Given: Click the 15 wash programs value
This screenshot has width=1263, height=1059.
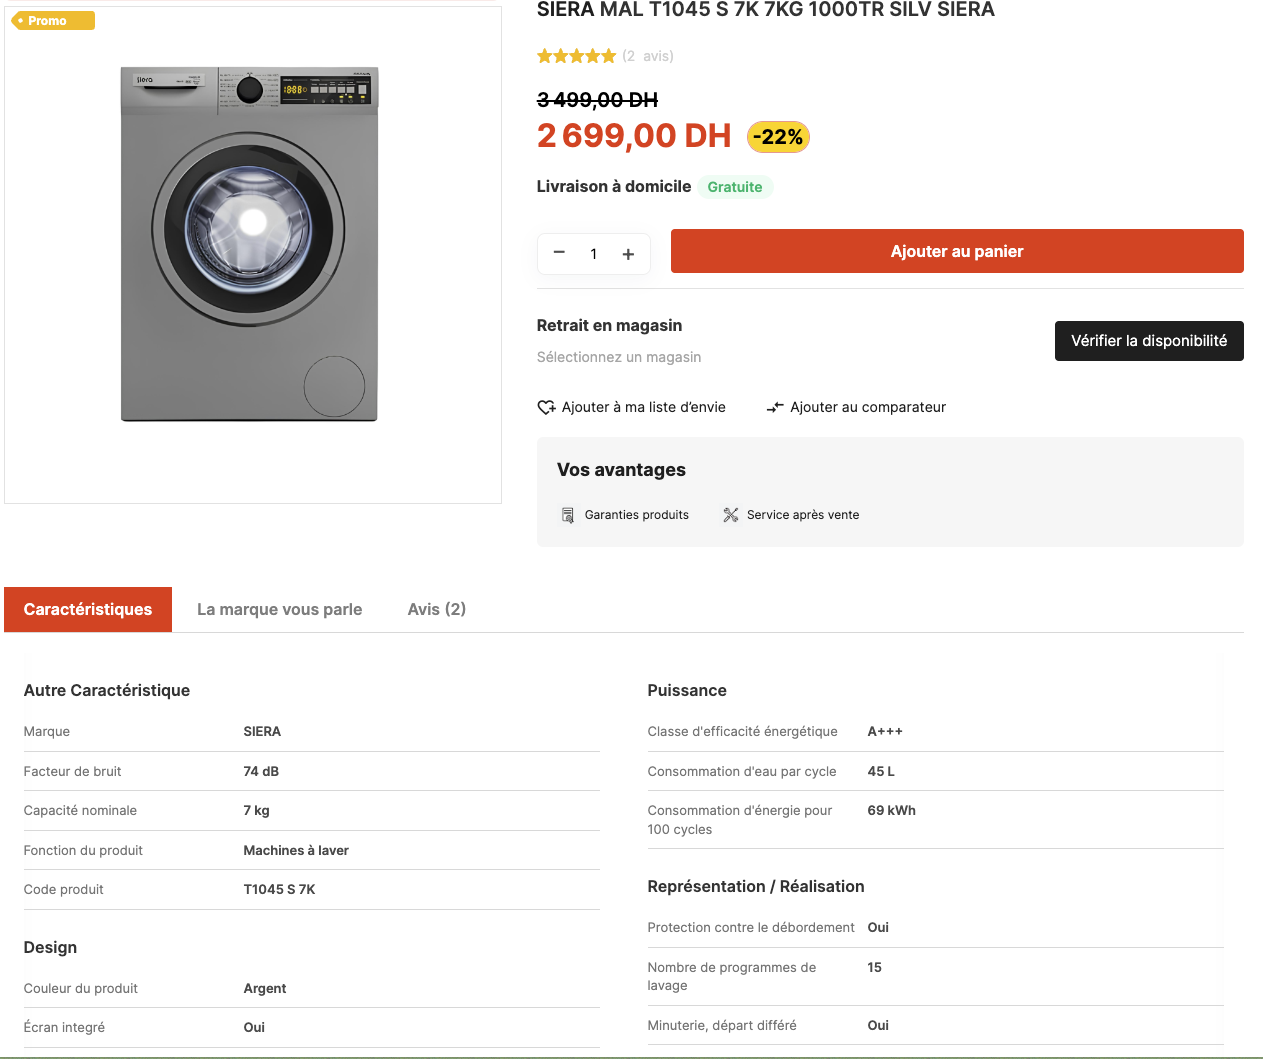Looking at the screenshot, I should 875,967.
